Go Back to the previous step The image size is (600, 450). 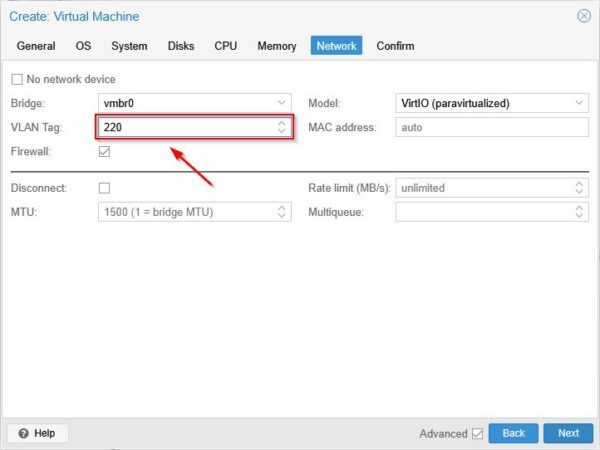[x=513, y=433]
